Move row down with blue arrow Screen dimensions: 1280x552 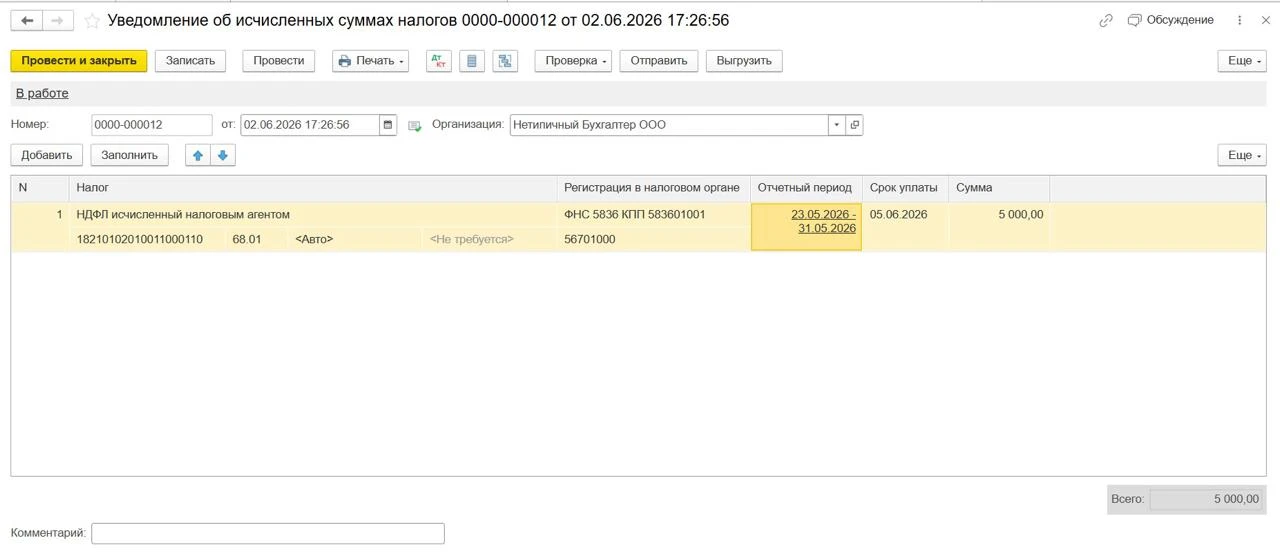pos(223,155)
